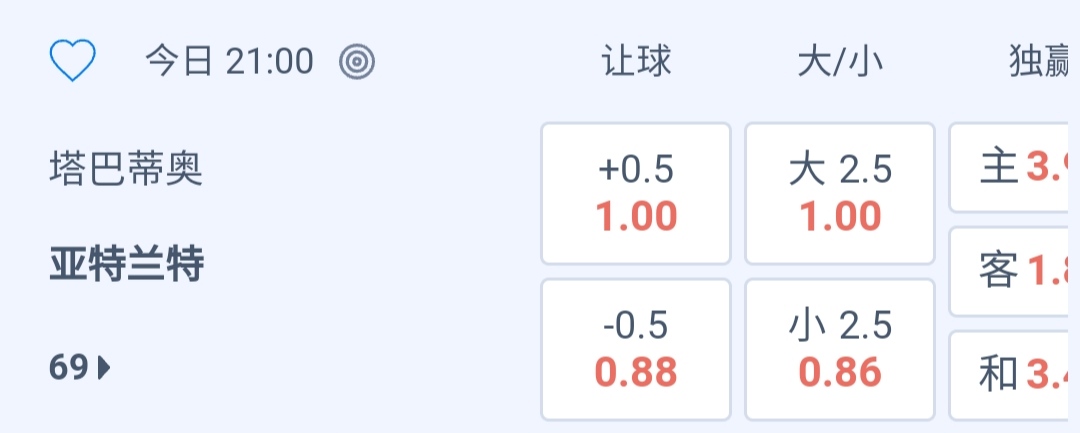Switch to the 大/小 column header
Screen dimensions: 1080x433
tap(840, 62)
